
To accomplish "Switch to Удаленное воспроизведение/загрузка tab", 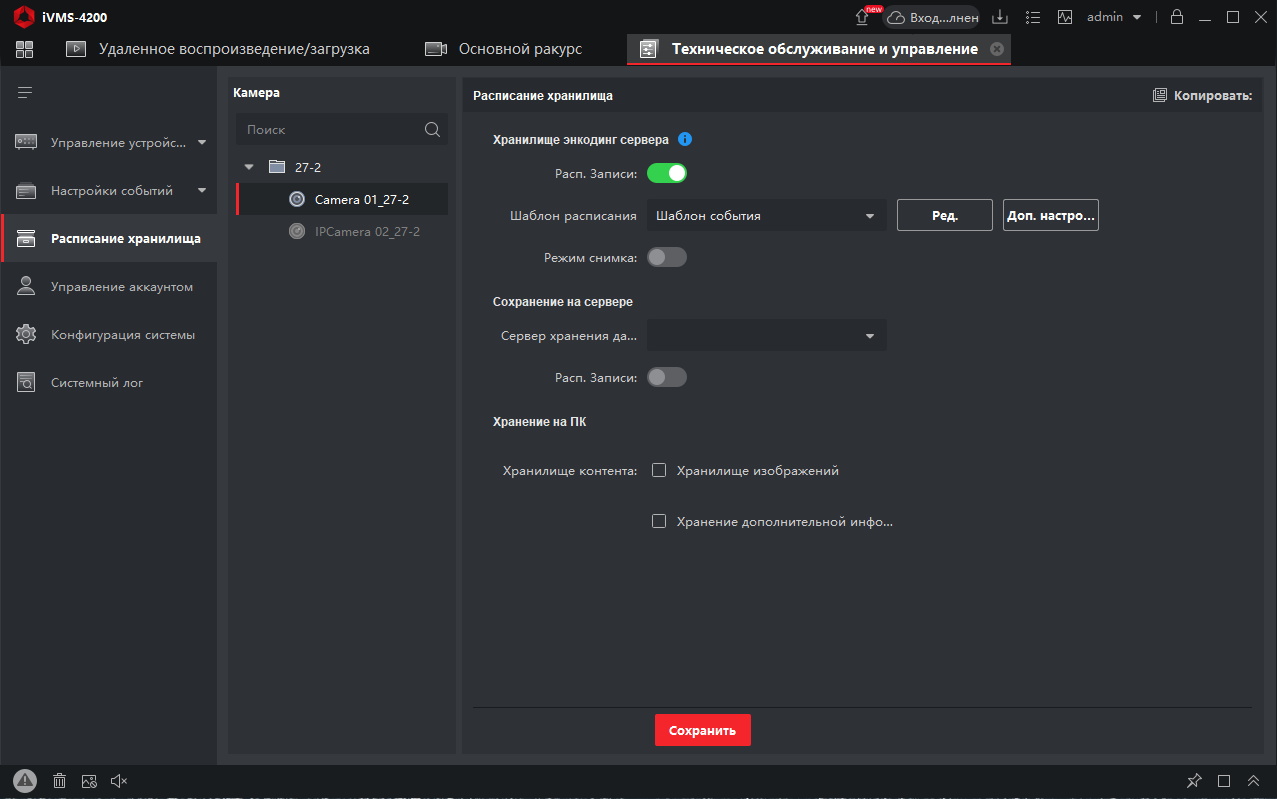I will coord(218,49).
